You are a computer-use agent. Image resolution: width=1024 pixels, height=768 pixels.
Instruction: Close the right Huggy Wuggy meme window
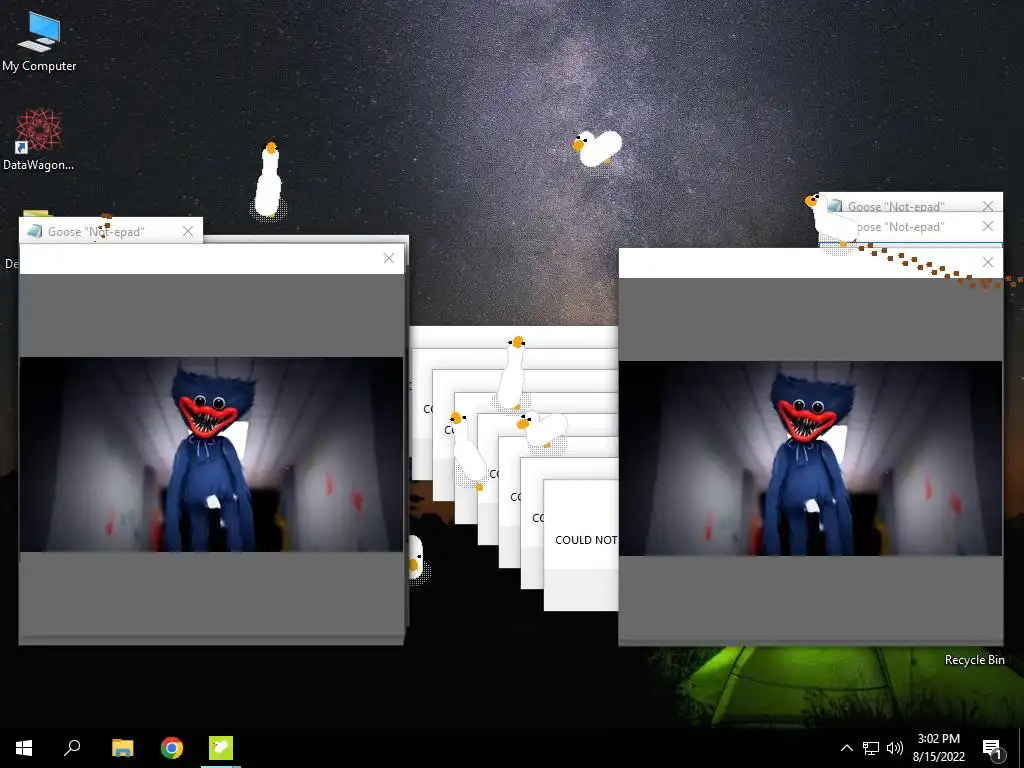pyautogui.click(x=987, y=262)
